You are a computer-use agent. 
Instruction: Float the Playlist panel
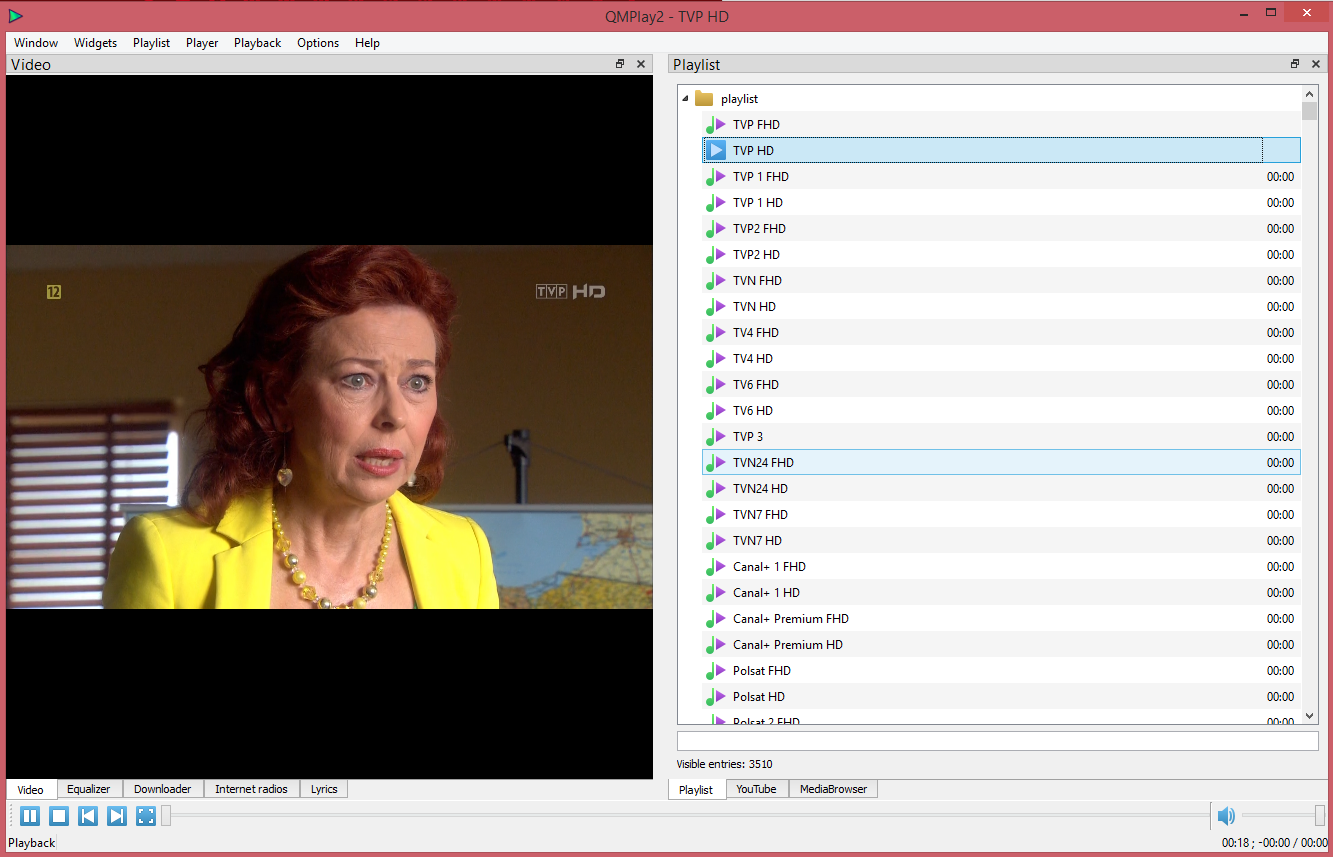click(x=1295, y=64)
